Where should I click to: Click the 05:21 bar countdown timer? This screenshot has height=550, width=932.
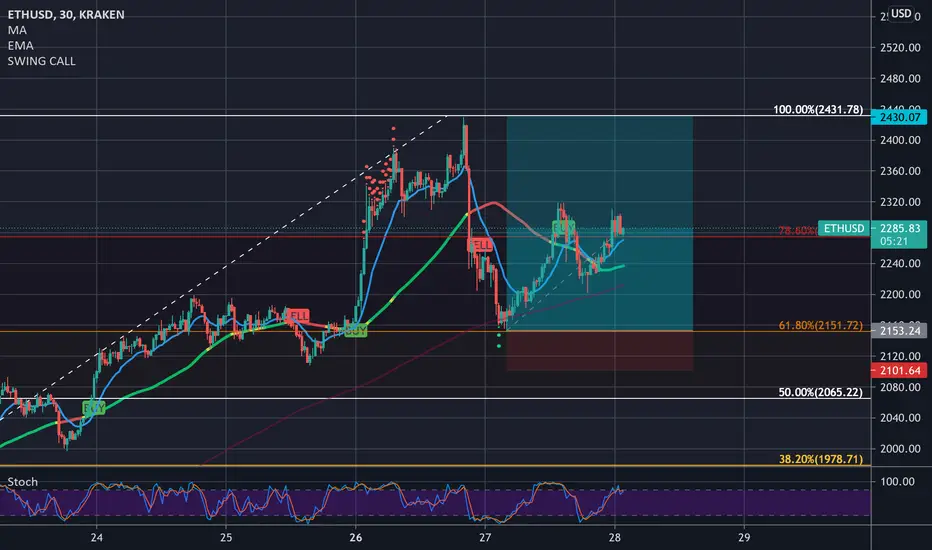click(x=894, y=241)
